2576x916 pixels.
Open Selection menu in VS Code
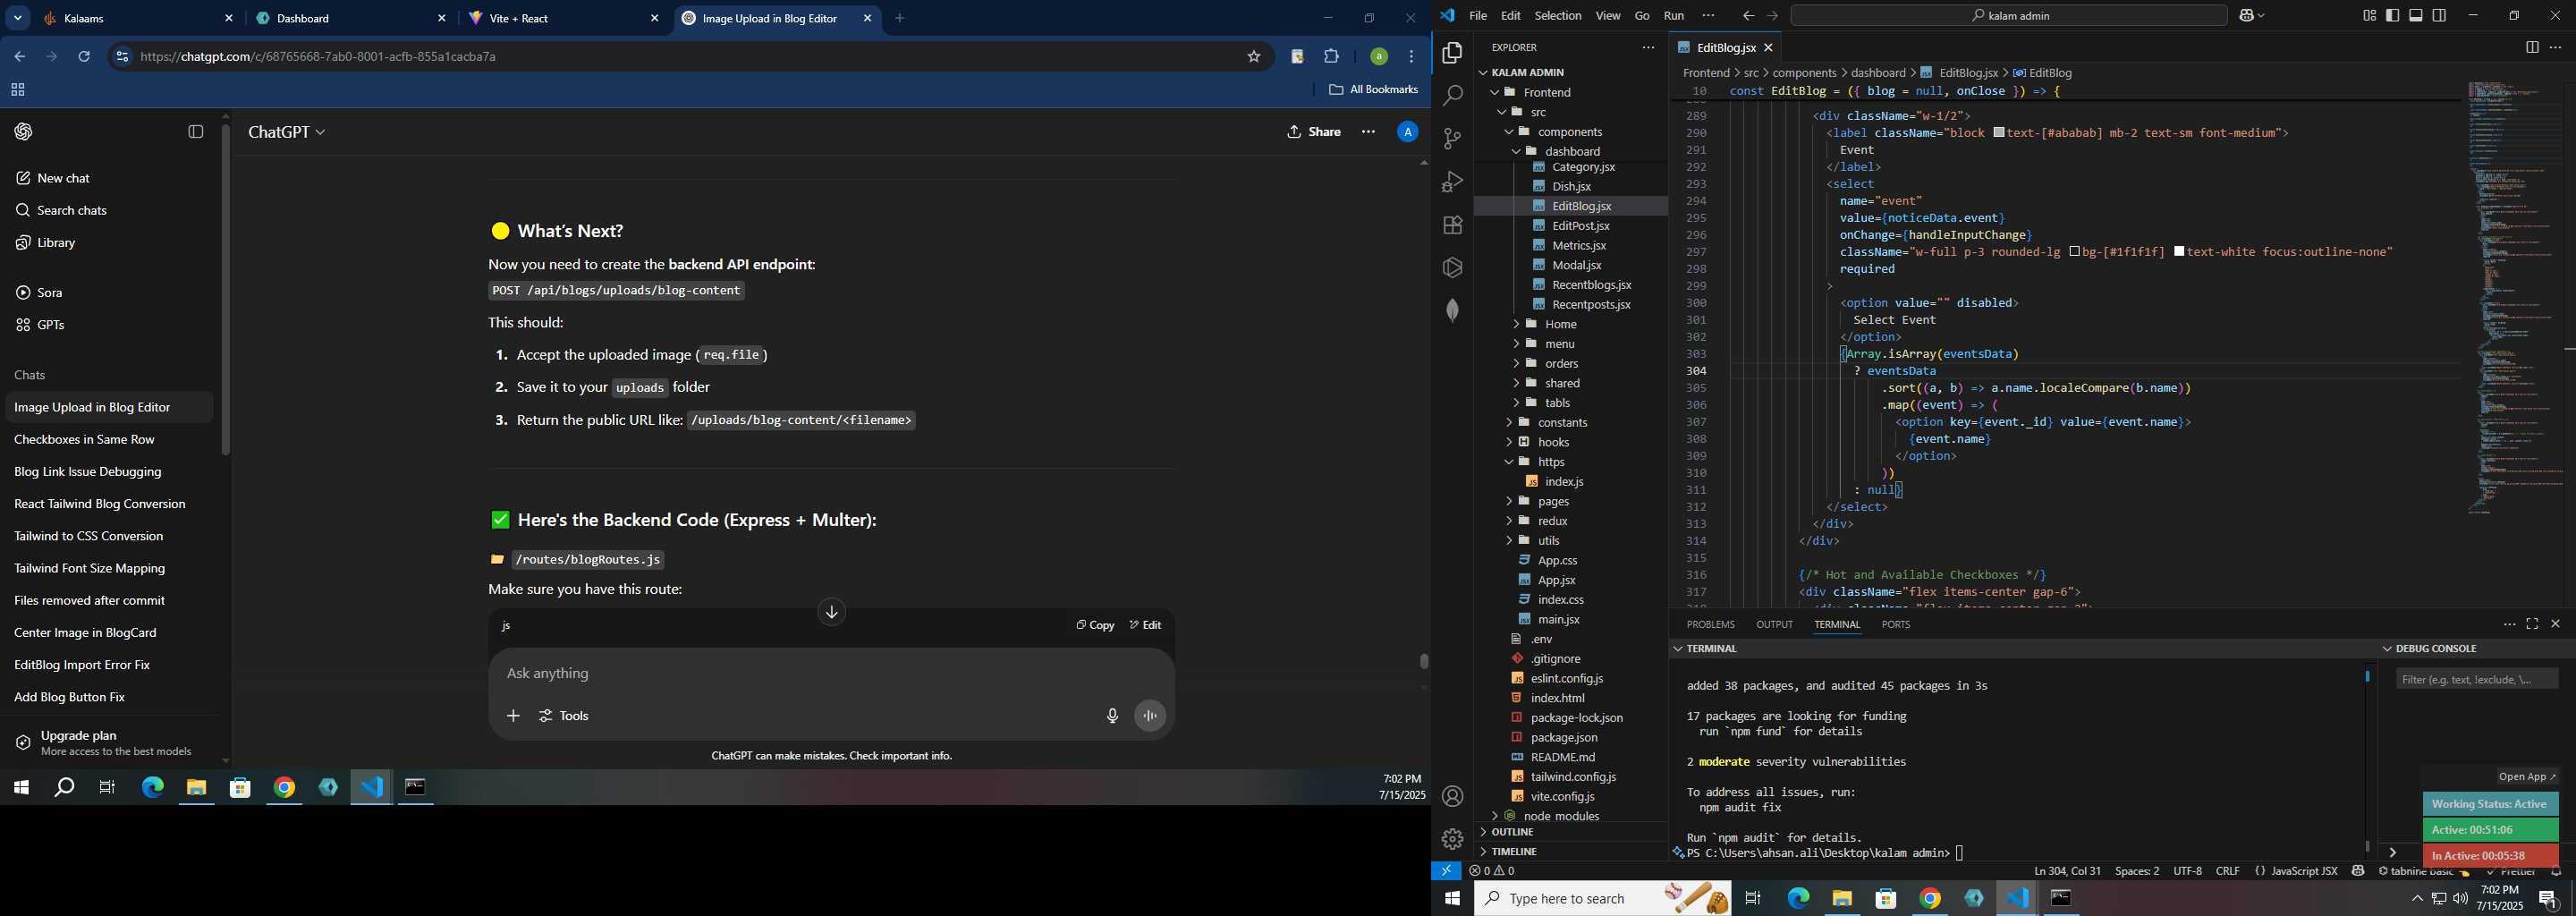(x=1558, y=16)
